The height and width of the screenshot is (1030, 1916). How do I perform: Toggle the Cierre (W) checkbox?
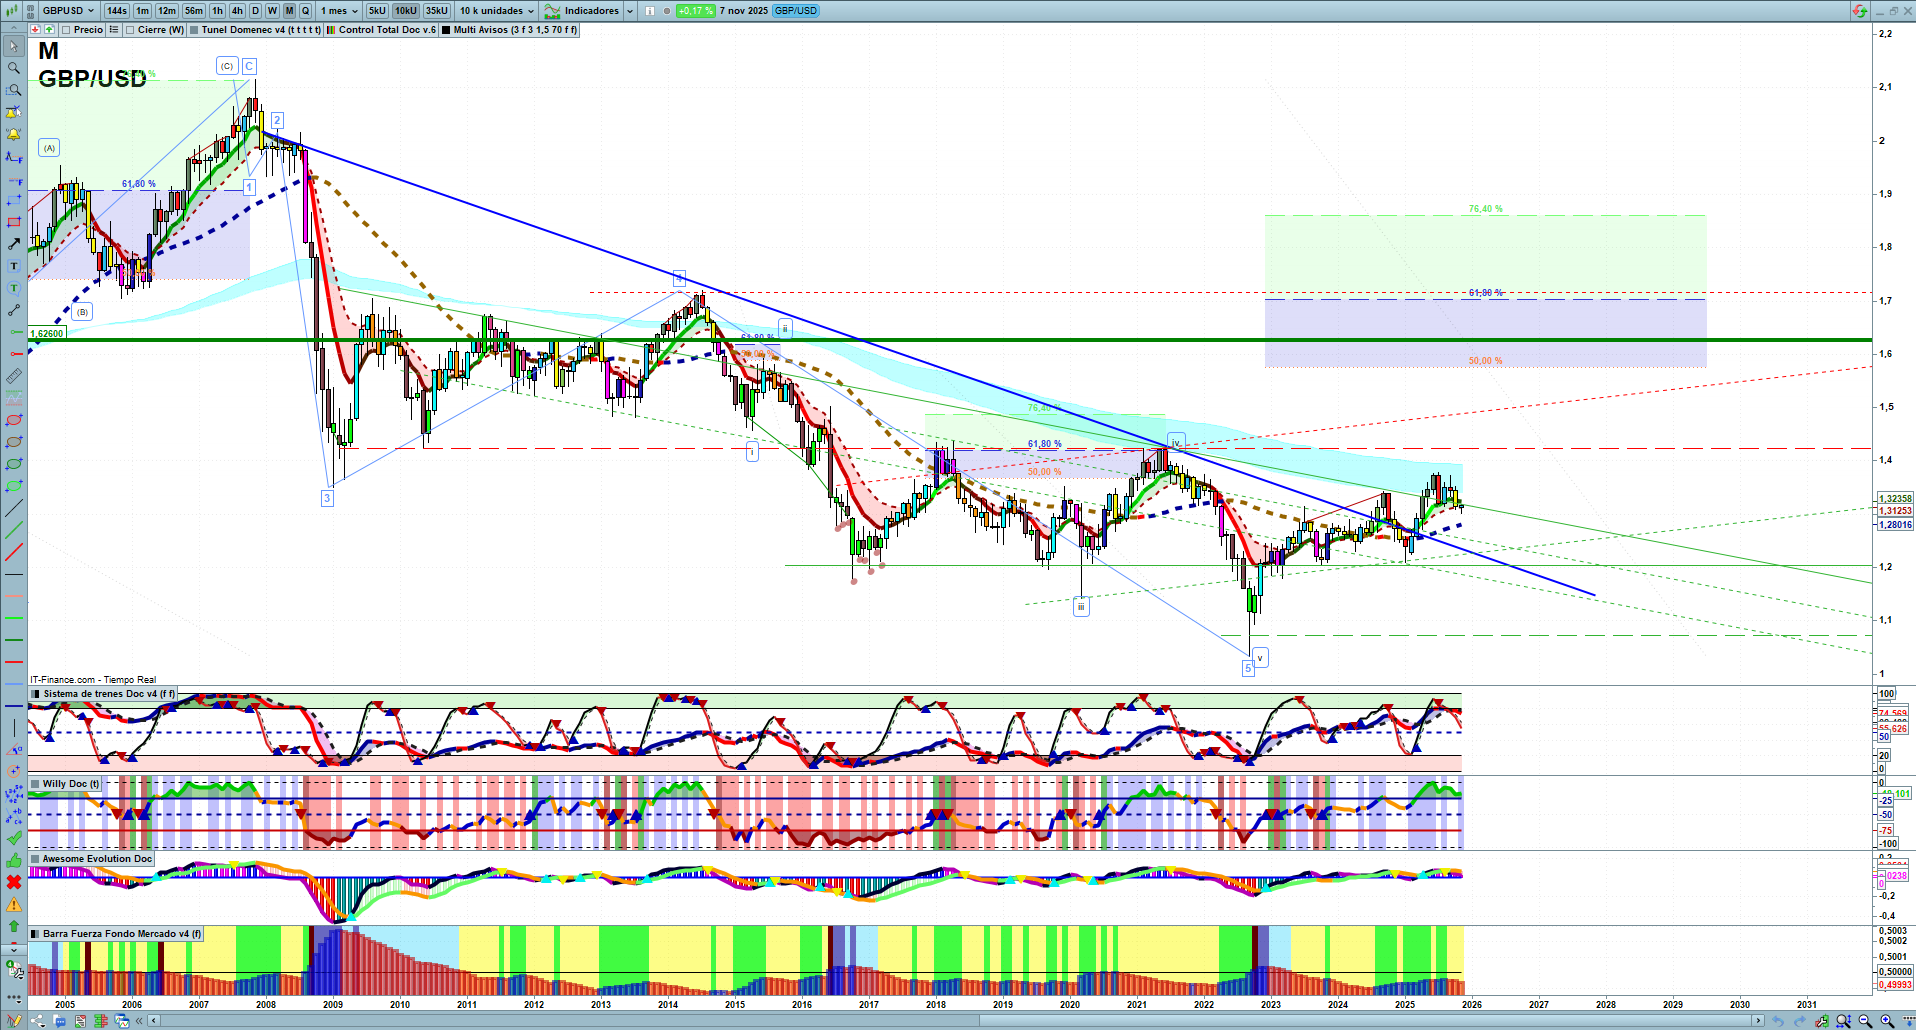131,30
